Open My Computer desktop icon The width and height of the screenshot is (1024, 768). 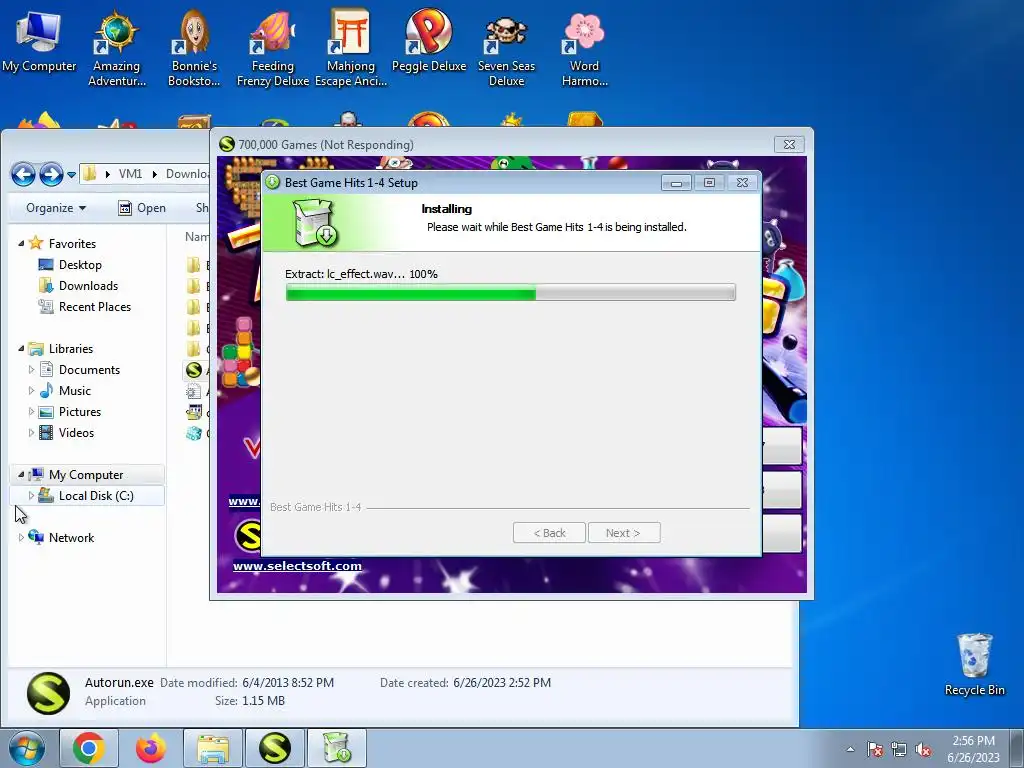point(39,42)
